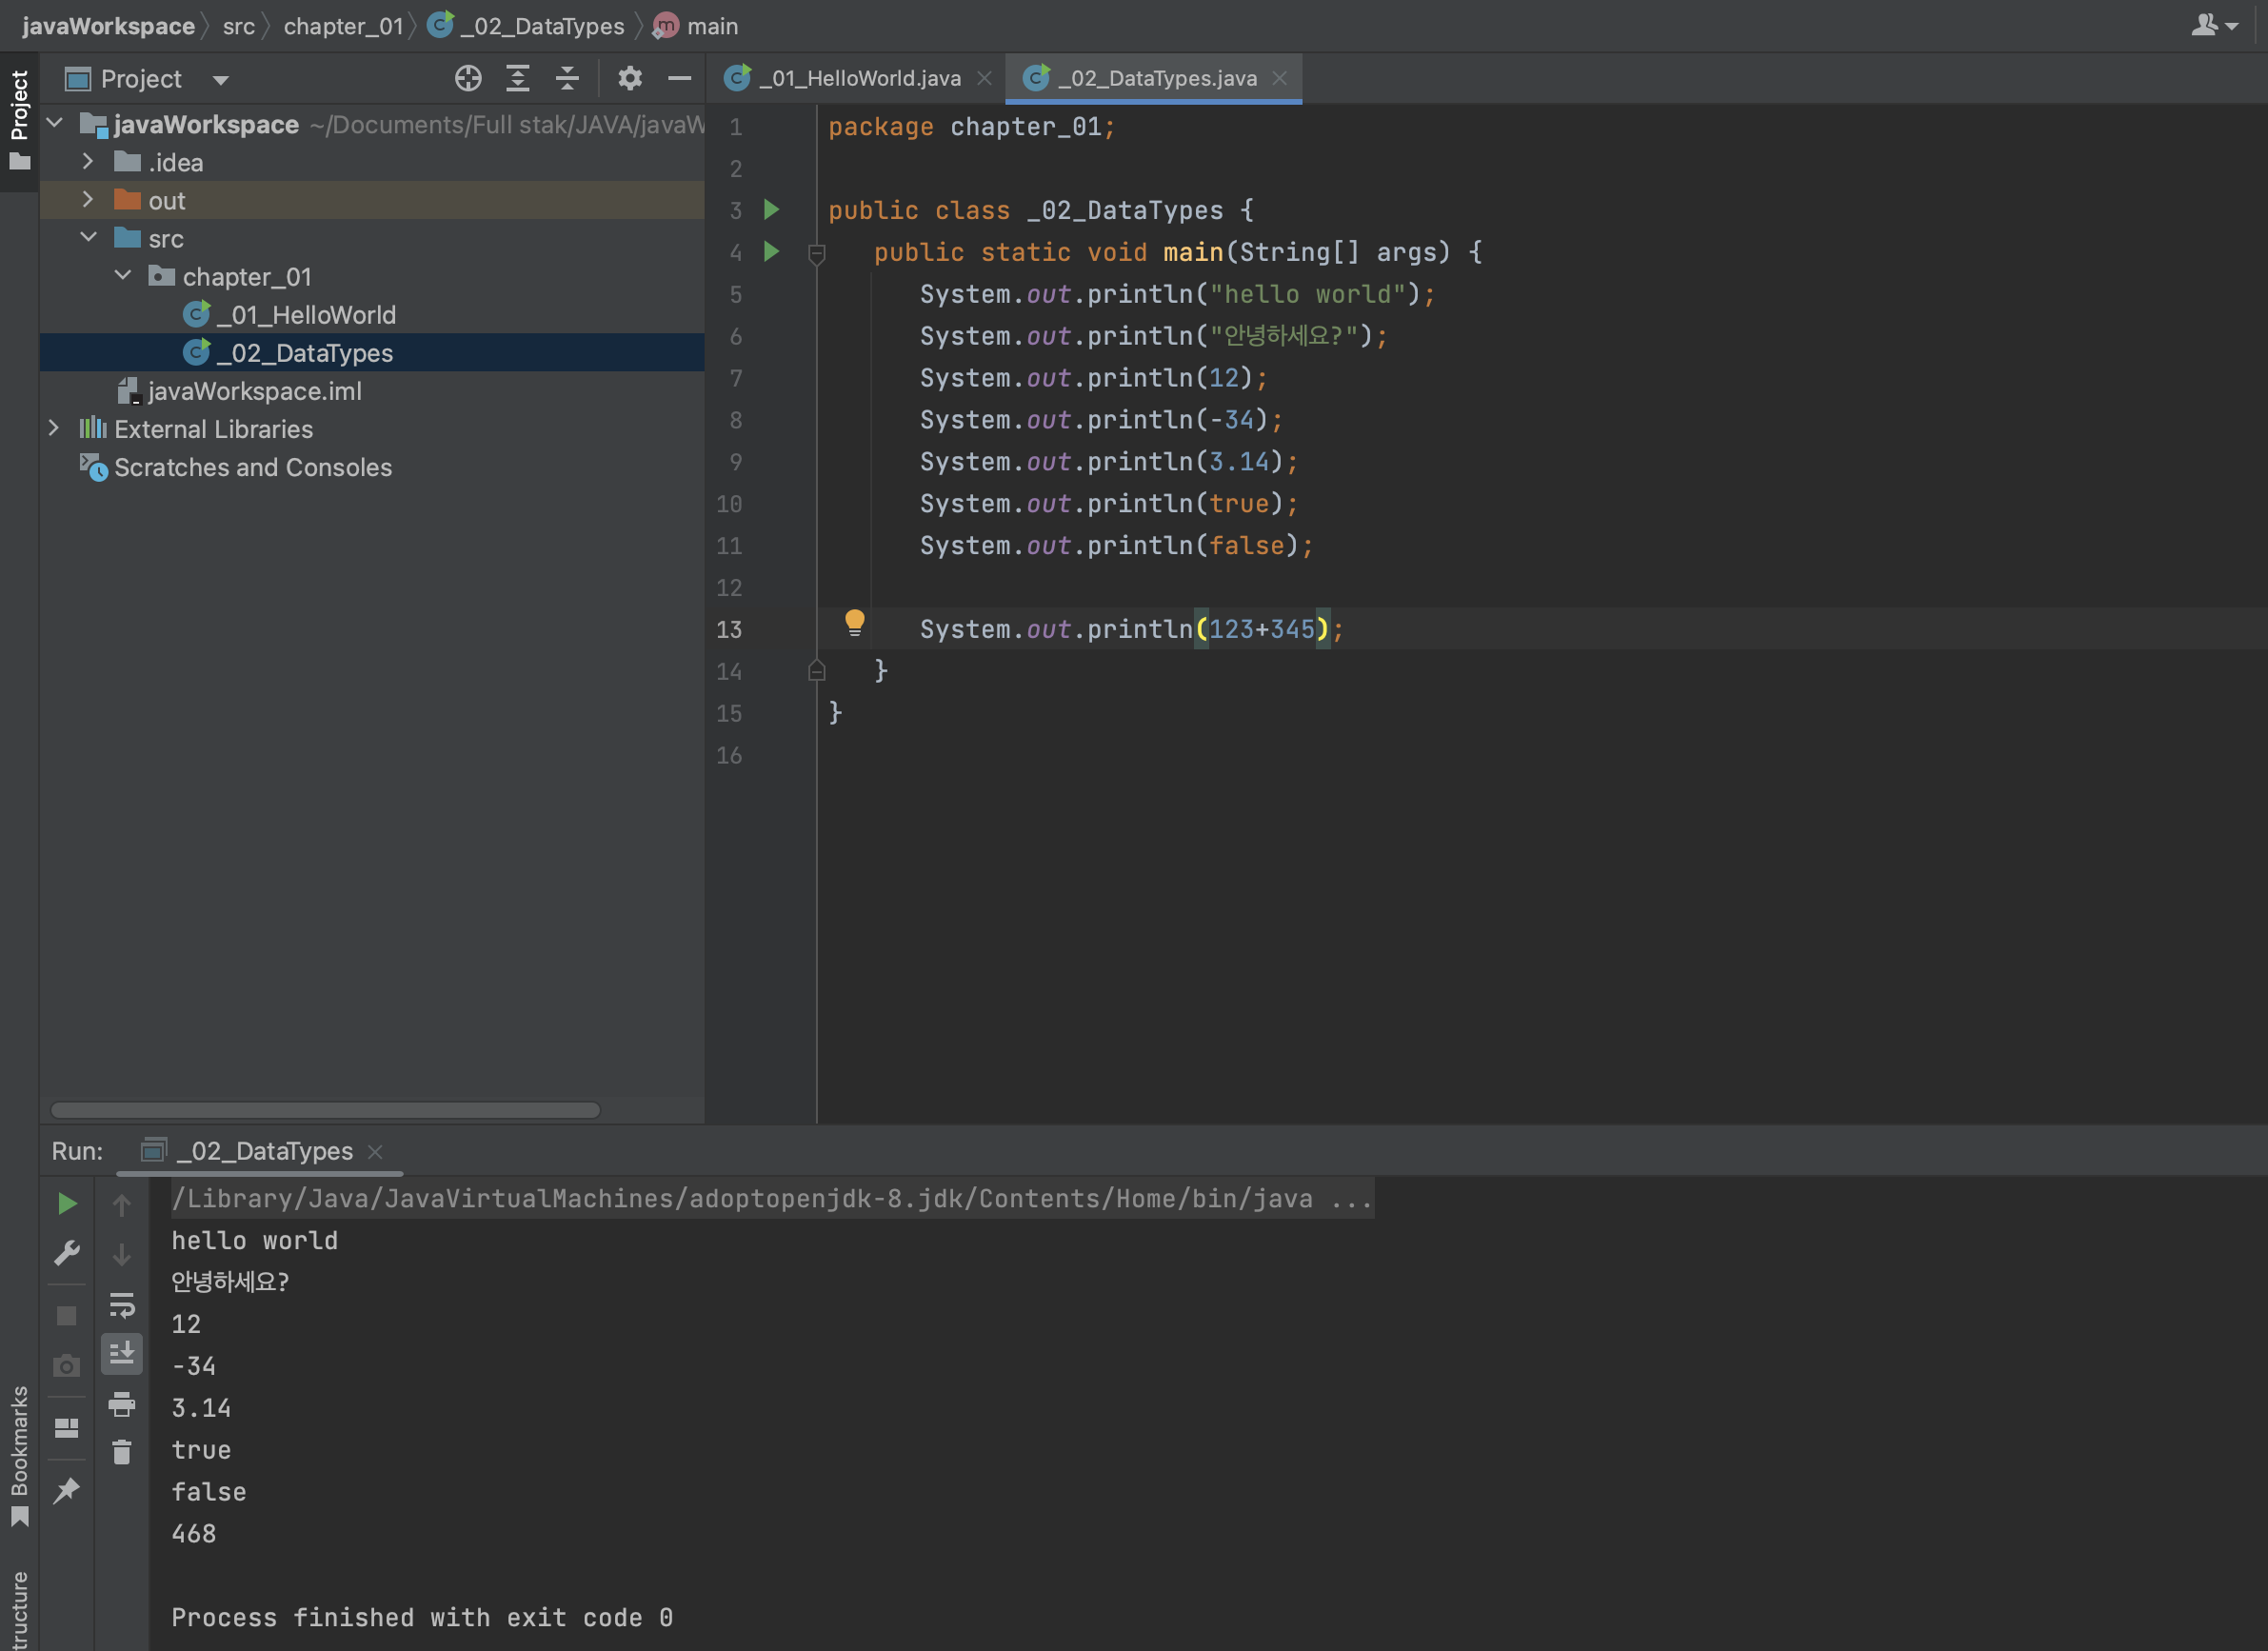Click the Select Opened File locate icon
2268x1651 pixels.
[468, 78]
